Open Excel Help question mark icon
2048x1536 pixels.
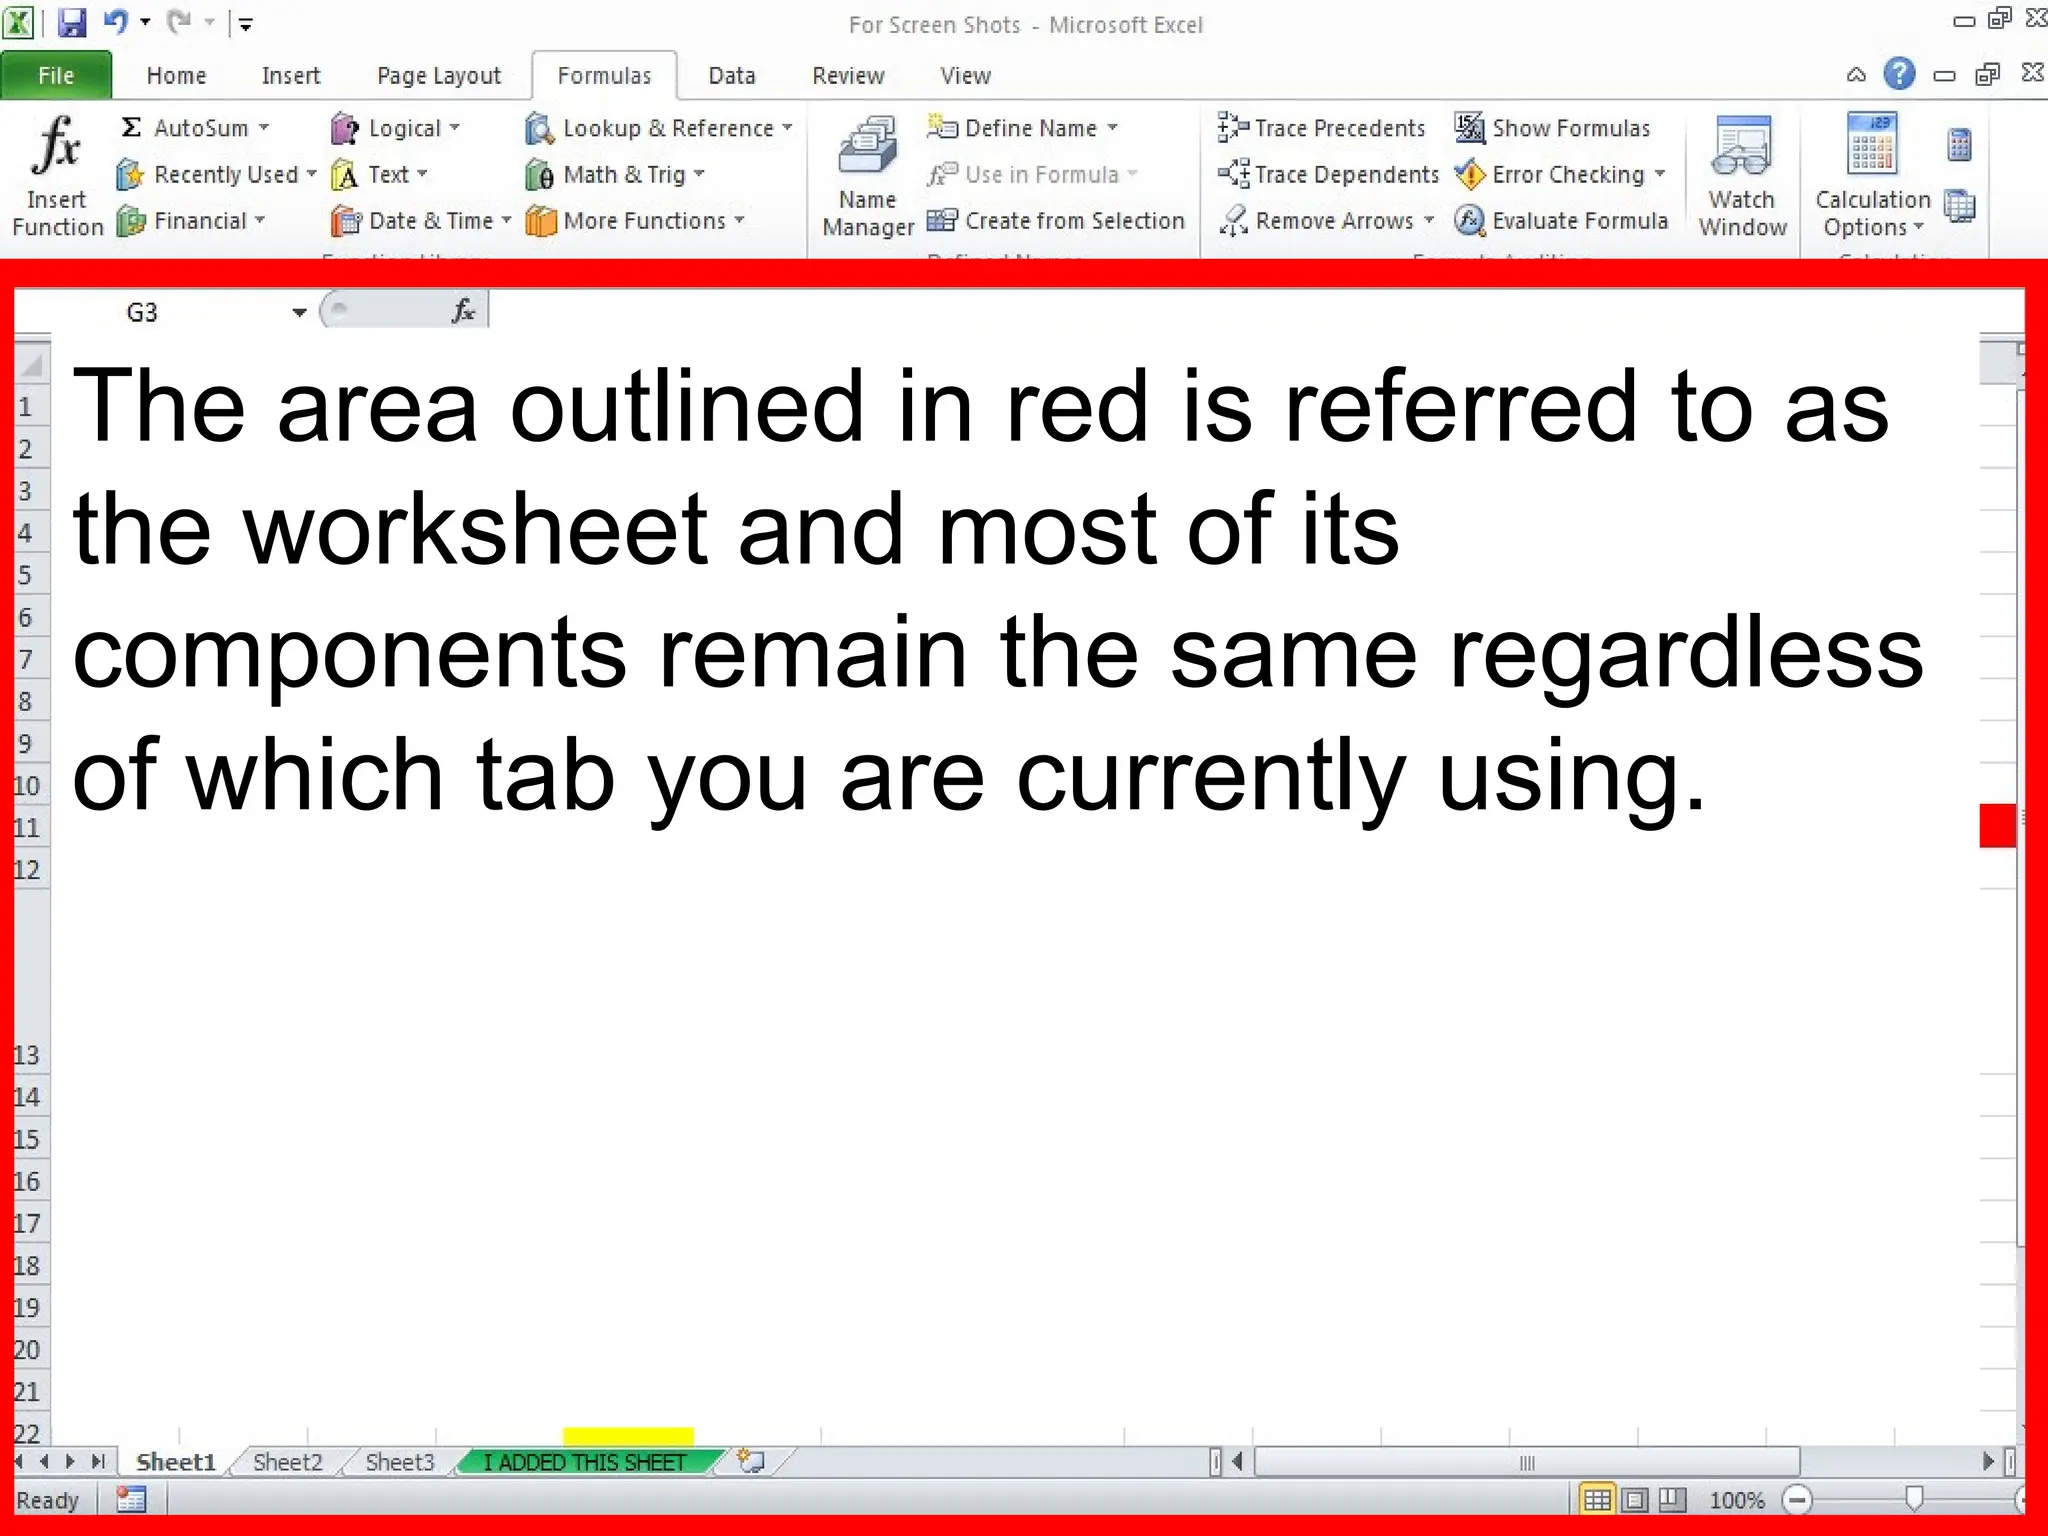1898,74
